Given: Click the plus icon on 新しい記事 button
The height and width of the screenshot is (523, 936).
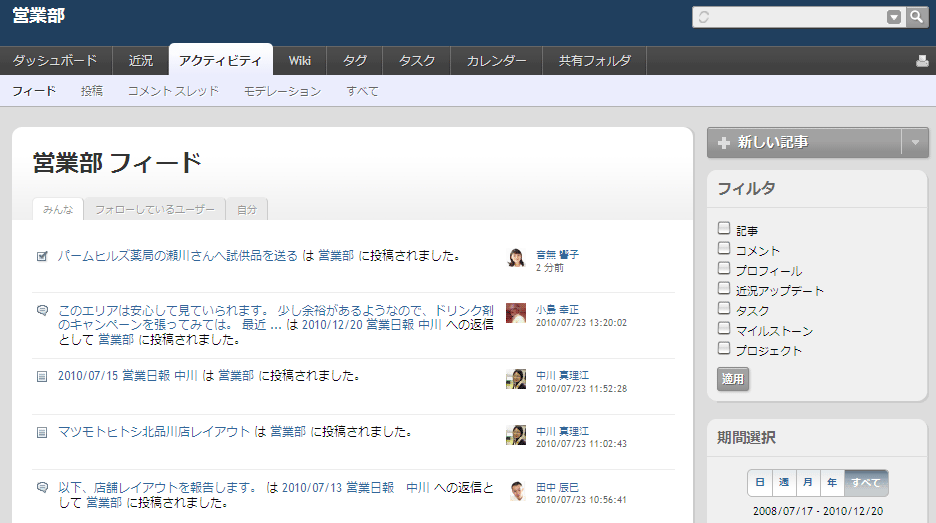Looking at the screenshot, I should coord(723,143).
